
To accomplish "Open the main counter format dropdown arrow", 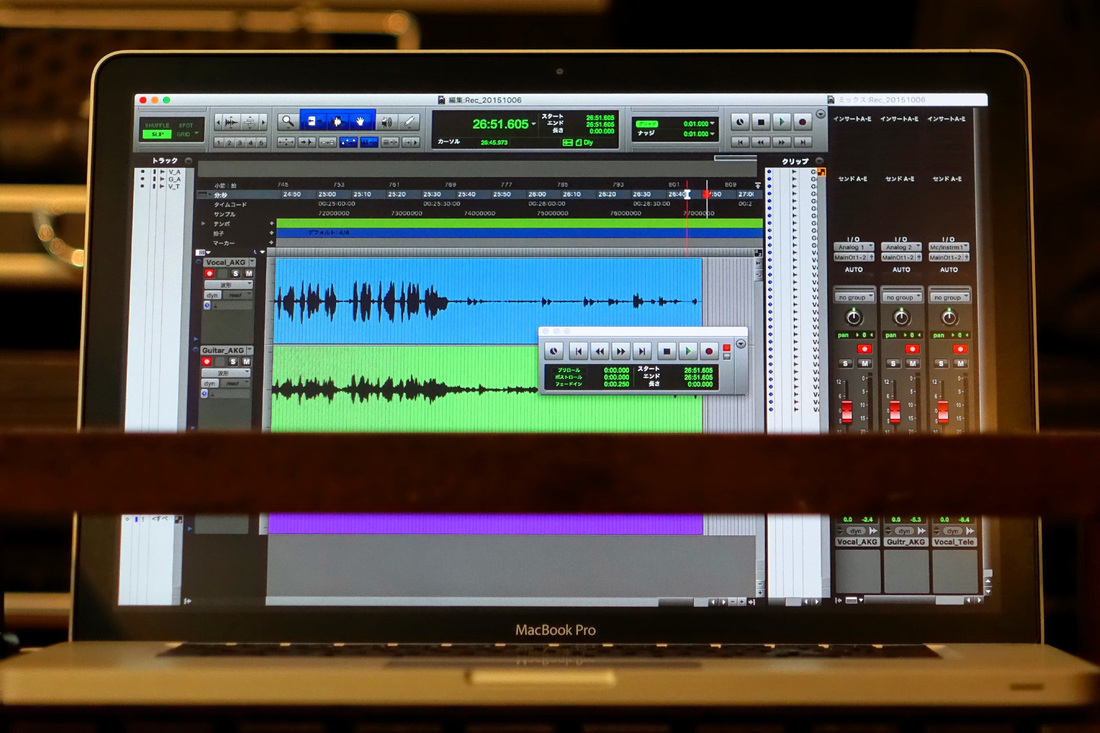I will click(534, 124).
